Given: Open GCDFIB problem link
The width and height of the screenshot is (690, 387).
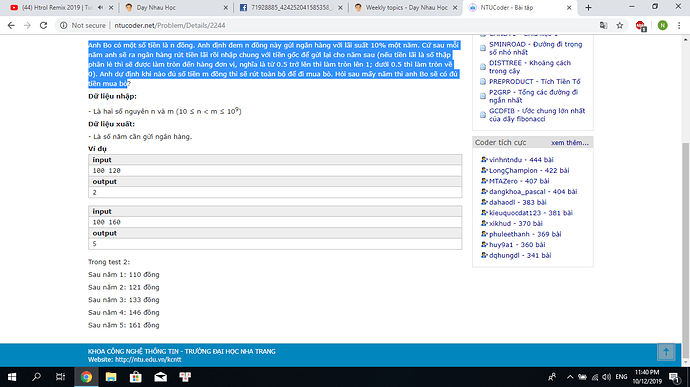Looking at the screenshot, I should coord(537,115).
